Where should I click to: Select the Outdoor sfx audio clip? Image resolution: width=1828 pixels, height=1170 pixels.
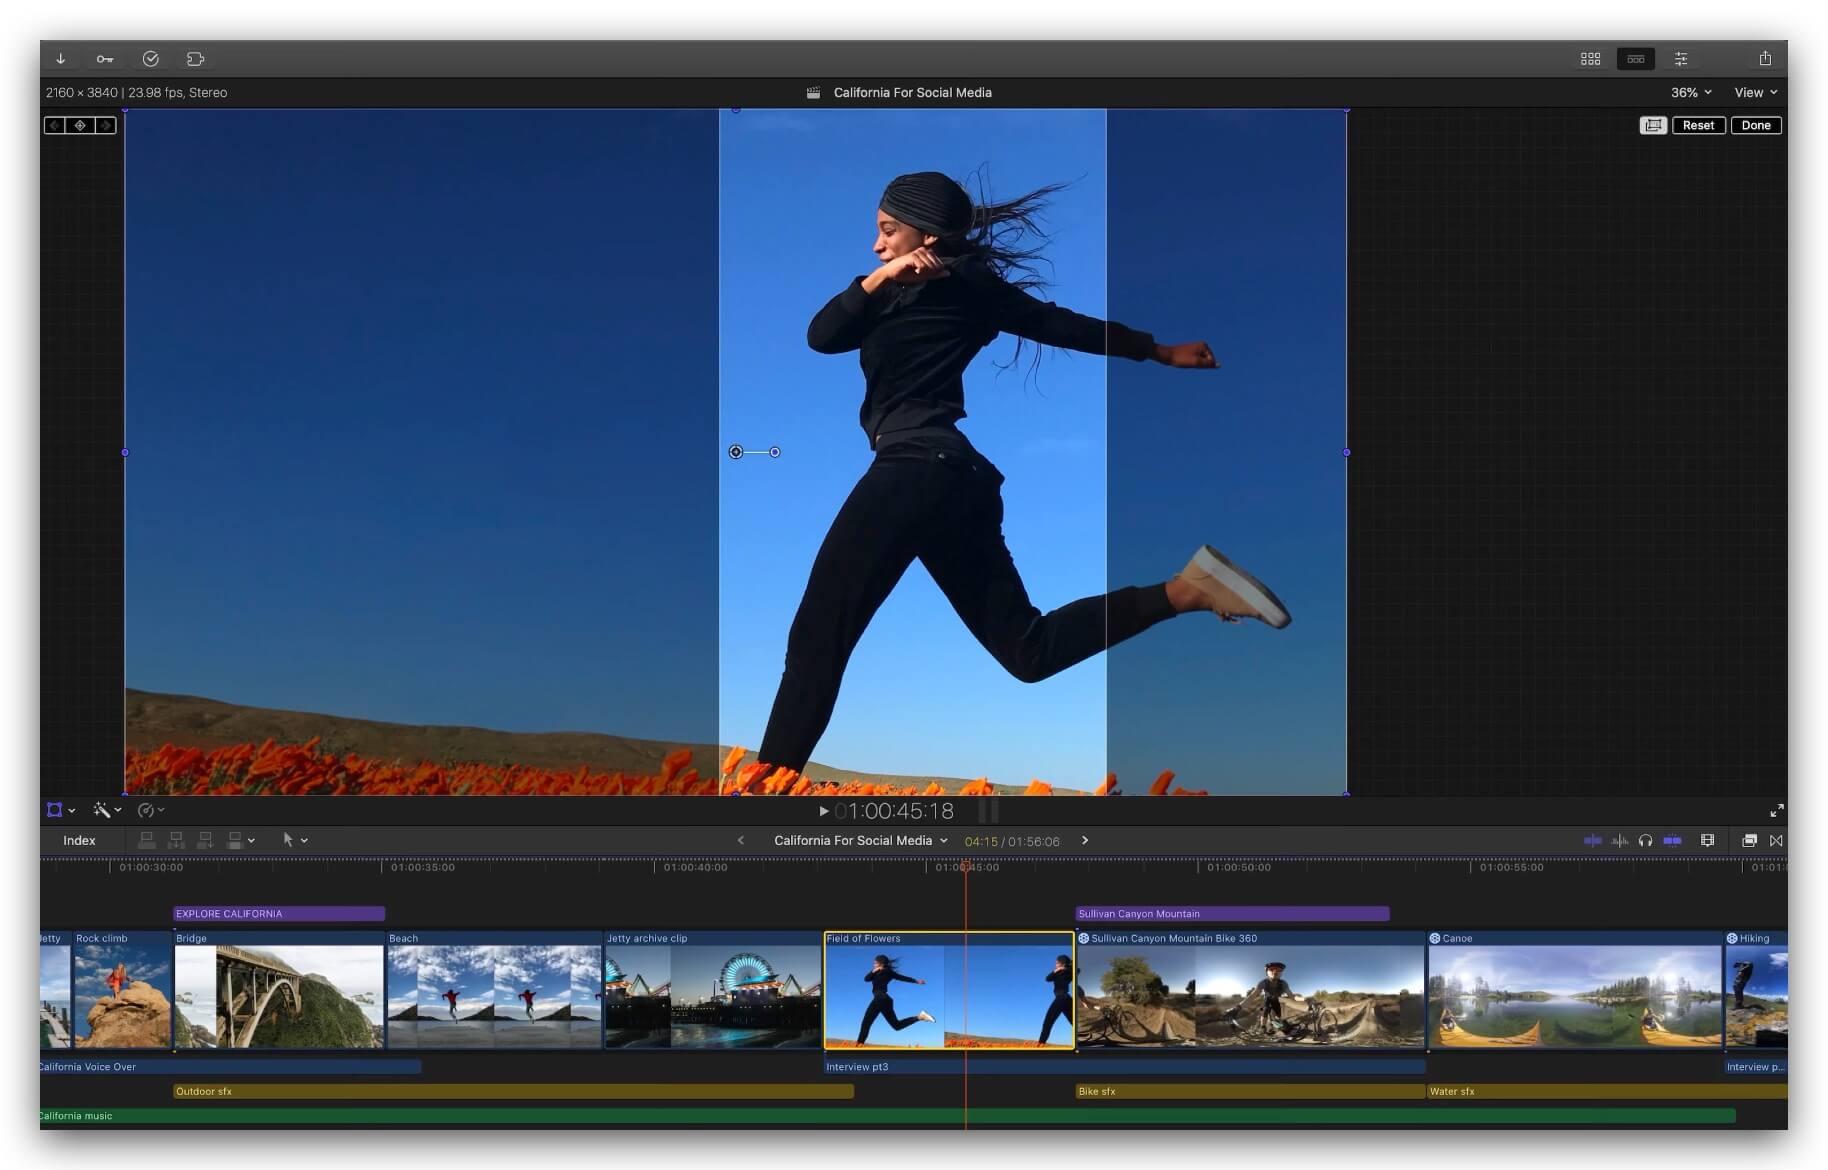(513, 1091)
